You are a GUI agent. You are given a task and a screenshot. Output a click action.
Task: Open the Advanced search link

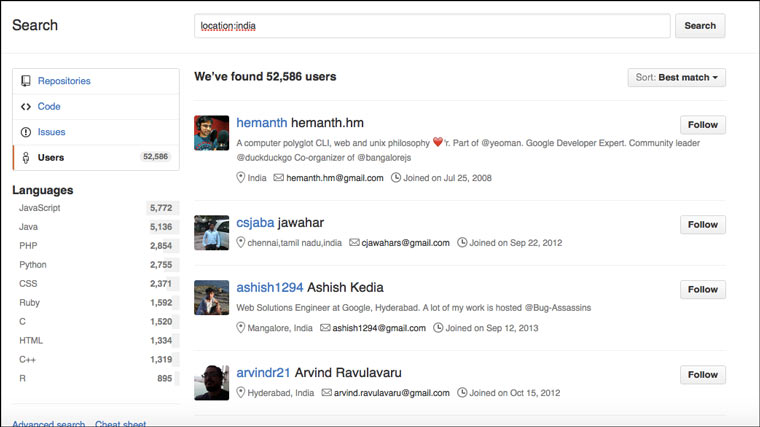click(48, 423)
